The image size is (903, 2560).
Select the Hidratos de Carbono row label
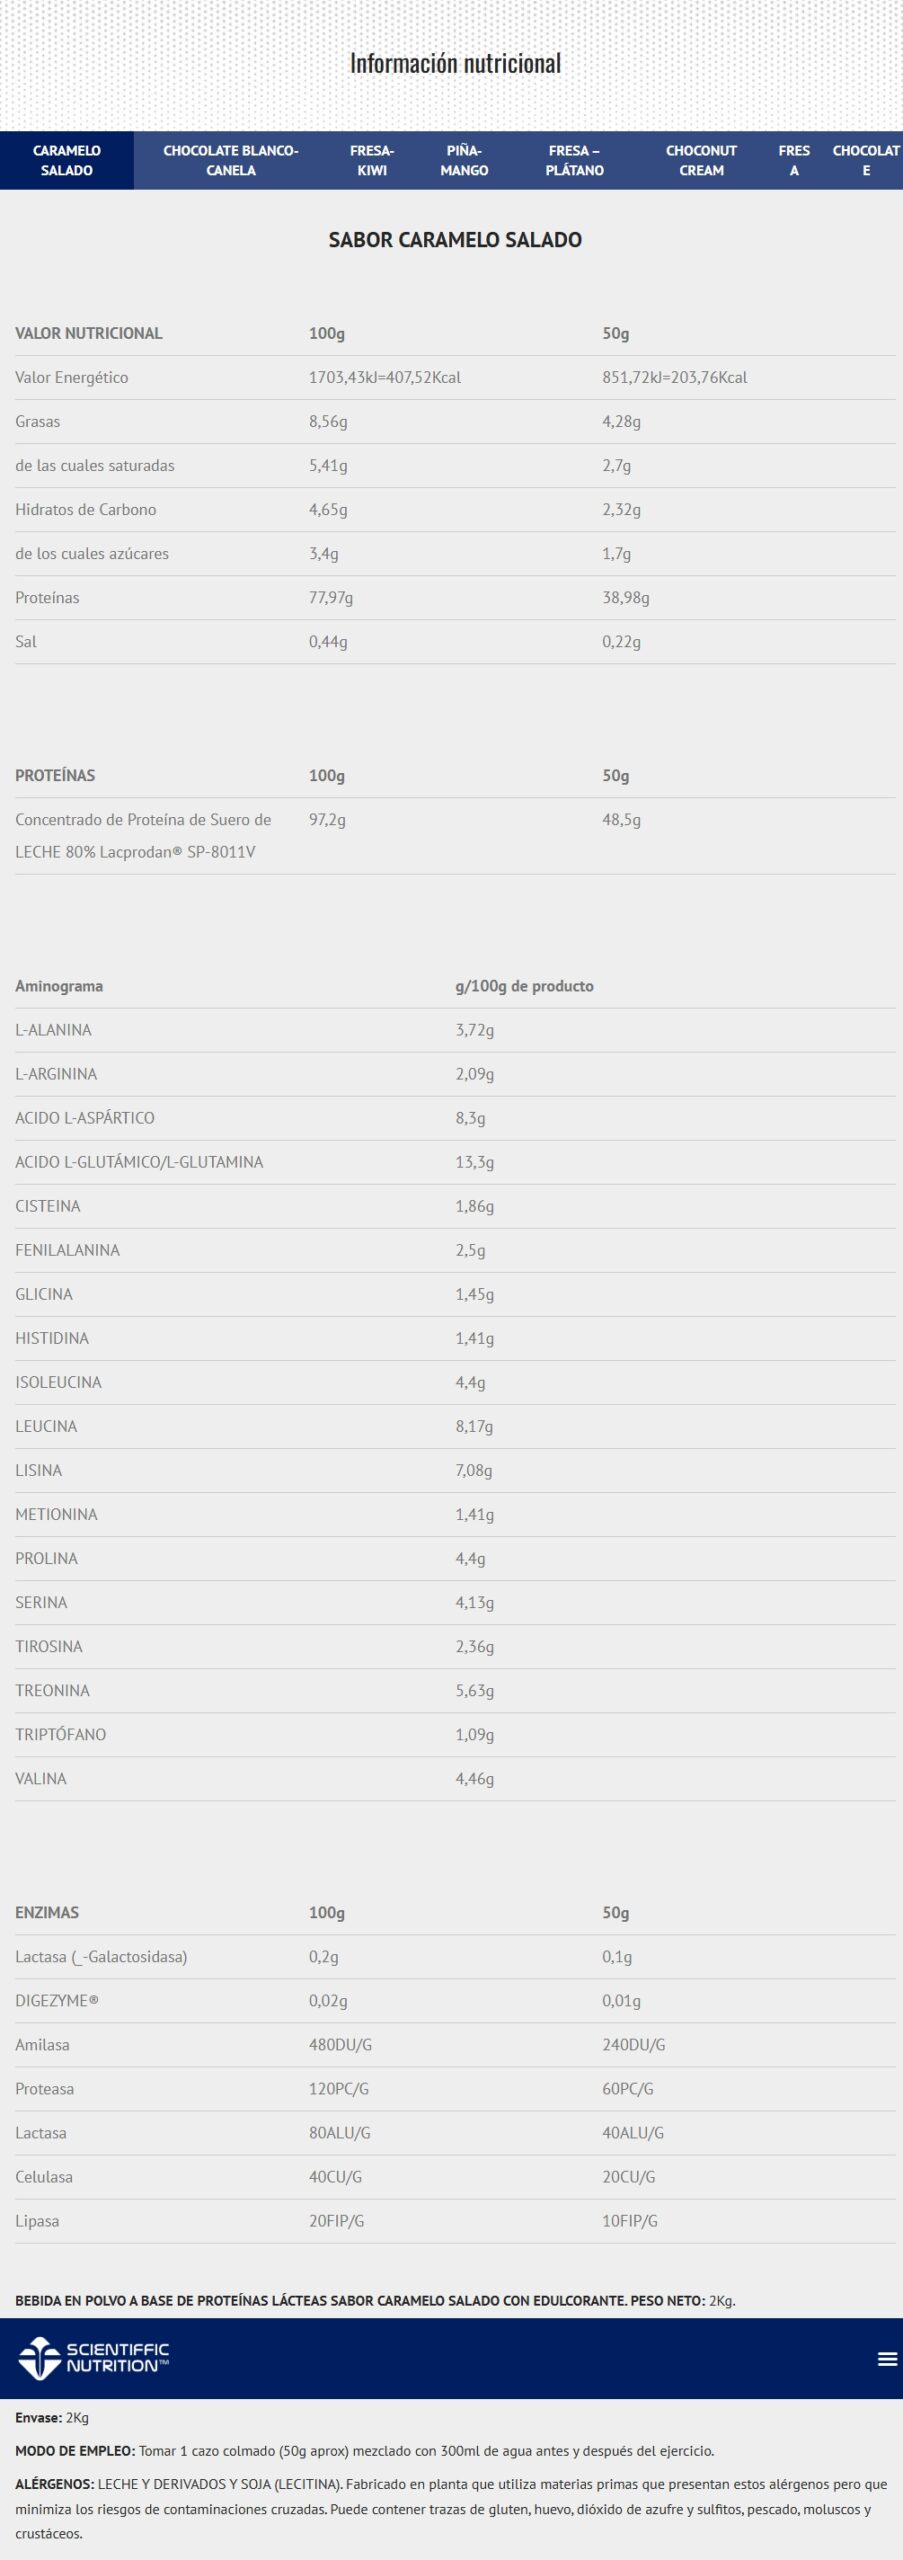pos(86,509)
